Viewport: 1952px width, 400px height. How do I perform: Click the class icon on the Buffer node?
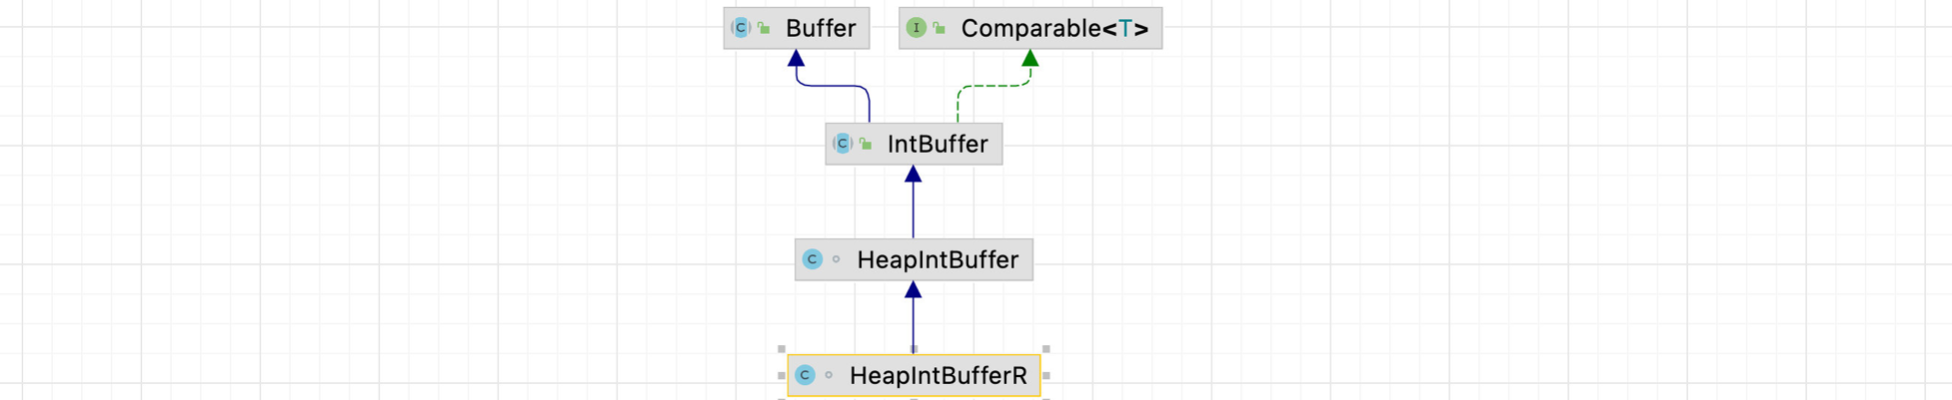741,28
